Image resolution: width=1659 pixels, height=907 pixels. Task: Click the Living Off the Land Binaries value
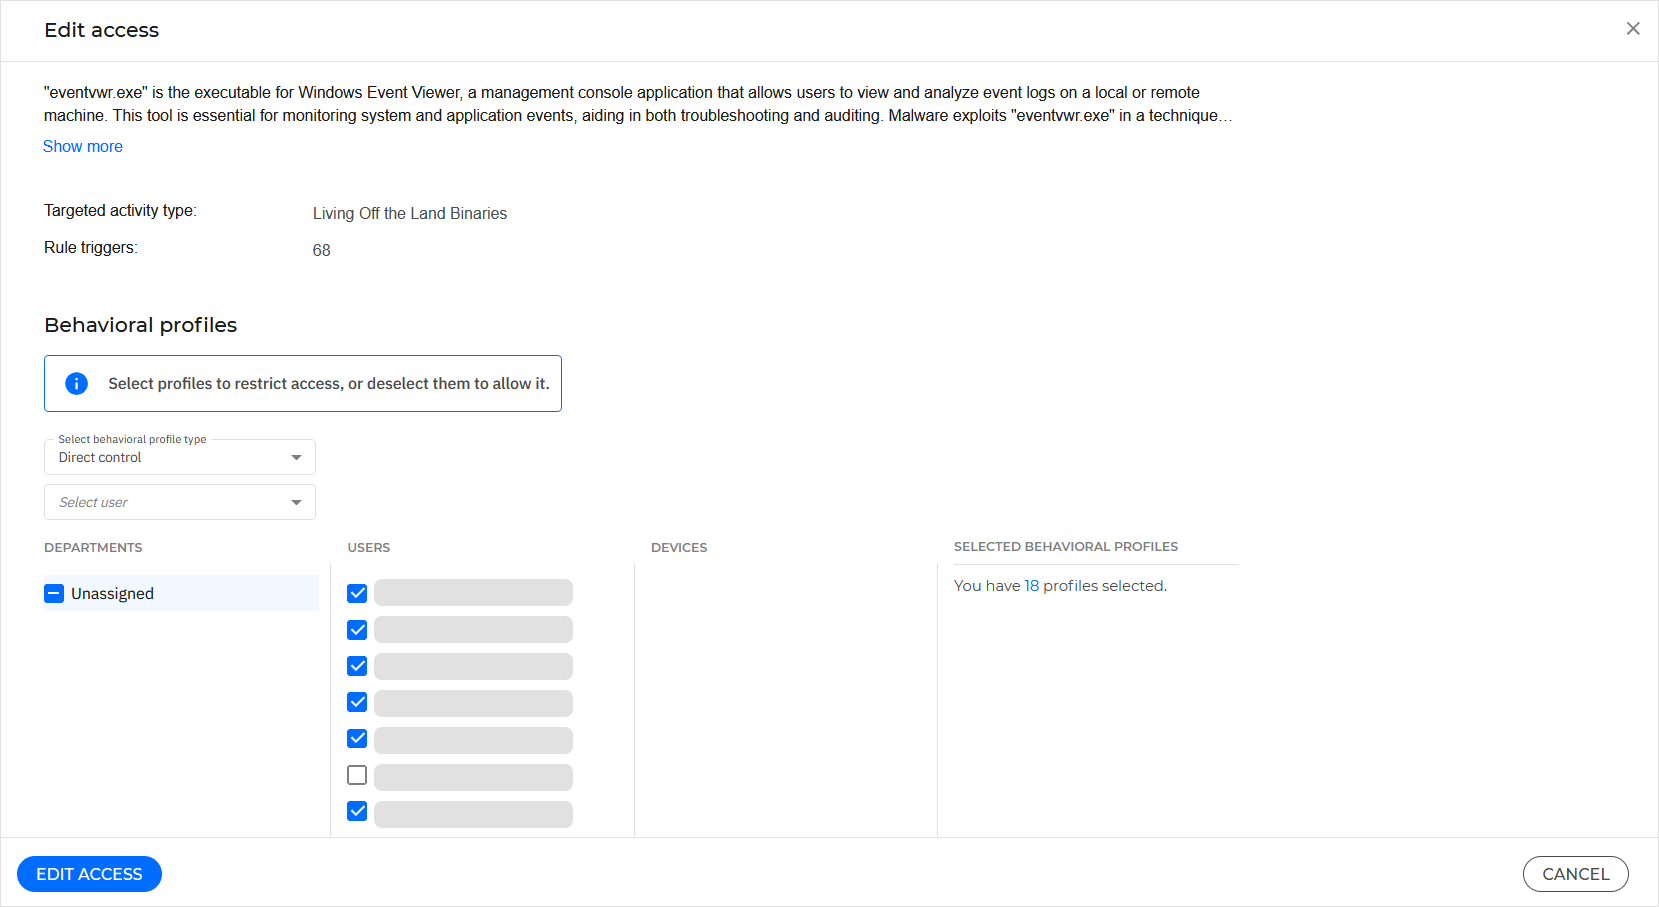coord(410,214)
